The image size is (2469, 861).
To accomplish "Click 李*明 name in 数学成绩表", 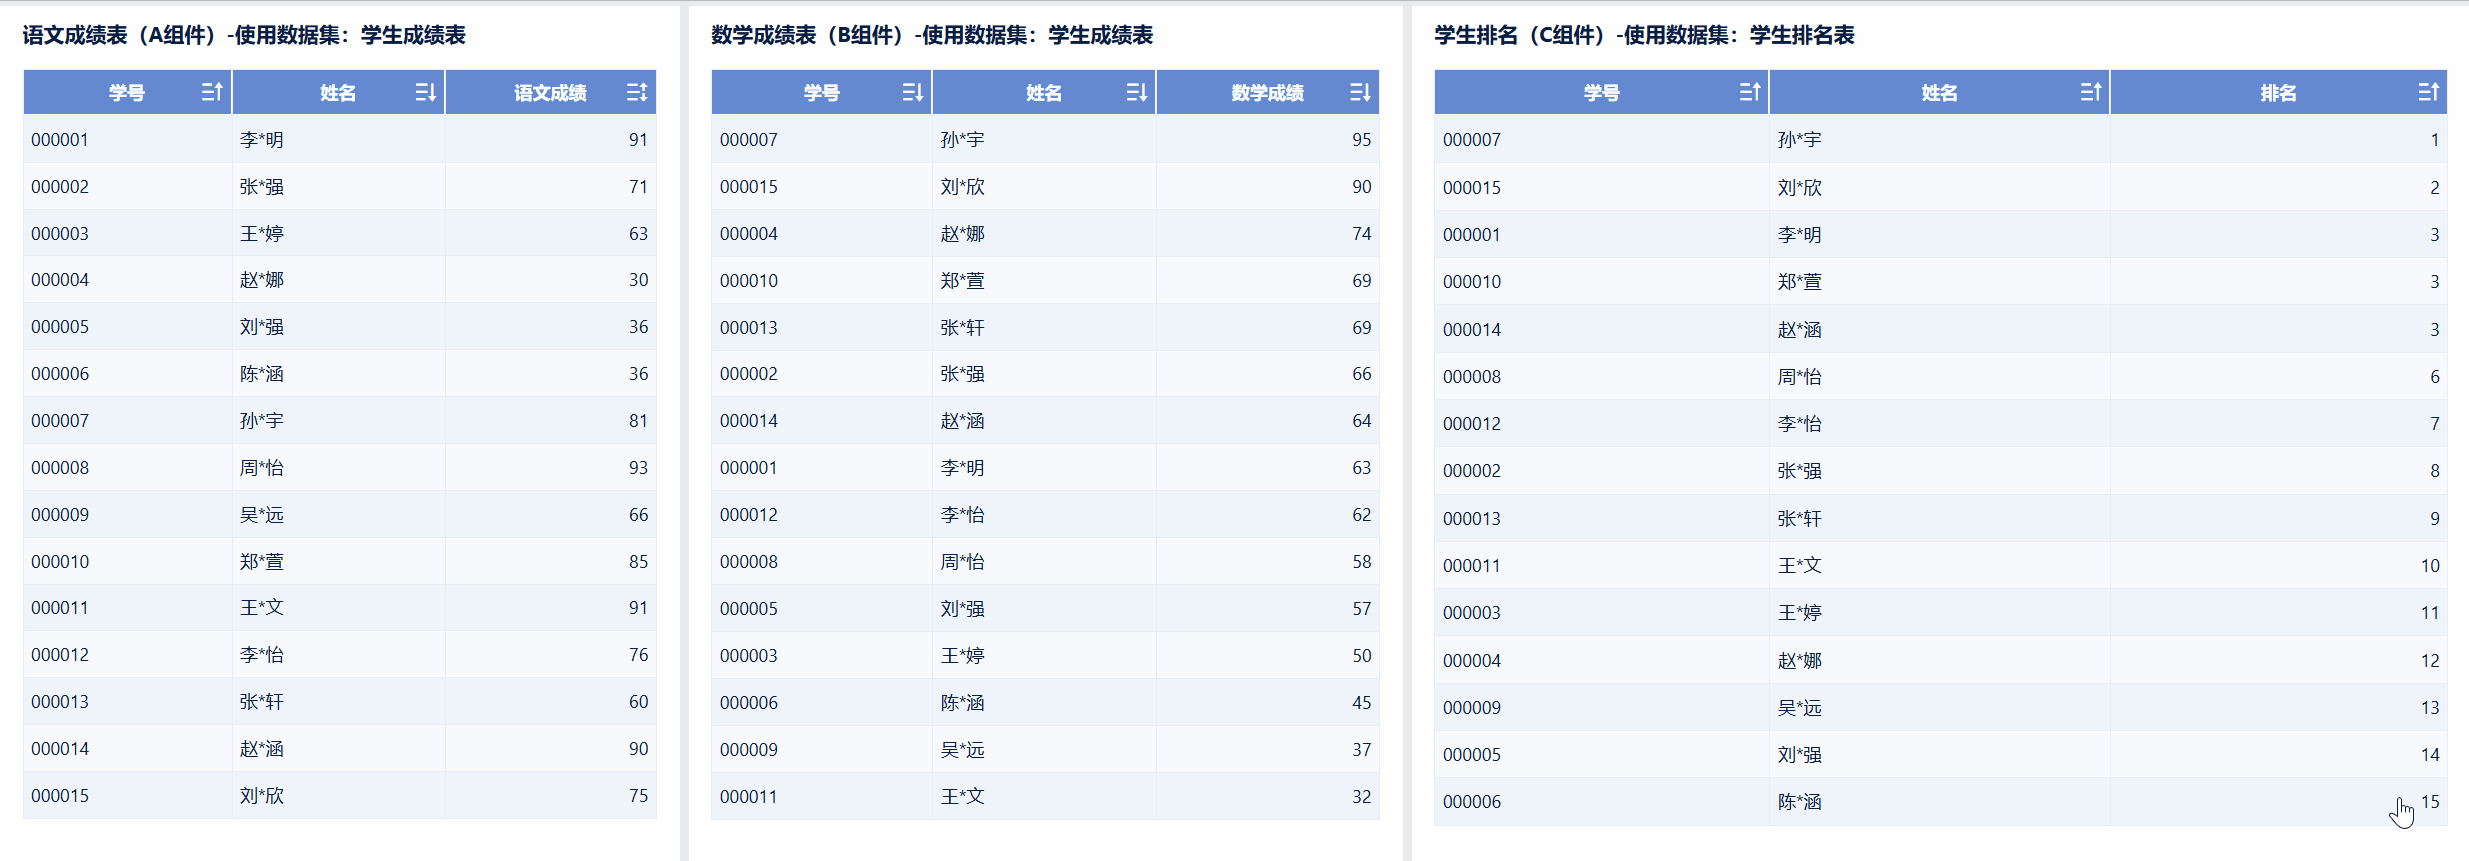I will click(963, 468).
